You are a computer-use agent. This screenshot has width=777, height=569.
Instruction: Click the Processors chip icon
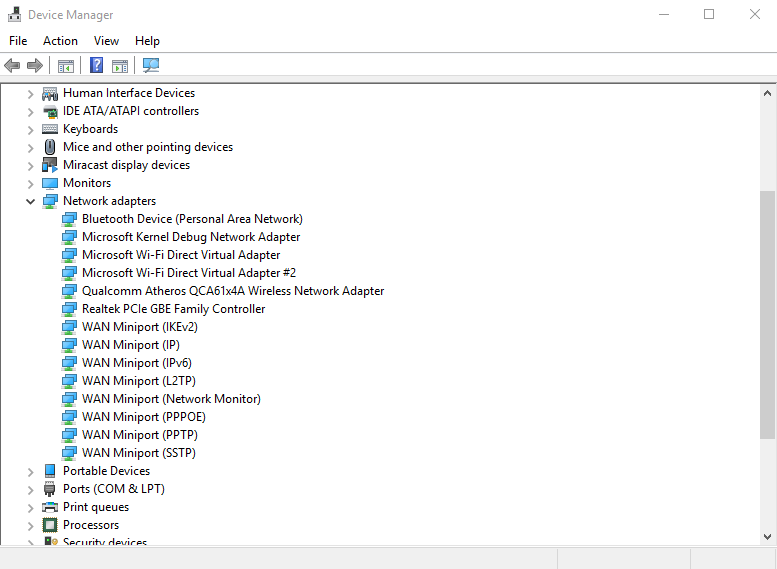click(50, 525)
